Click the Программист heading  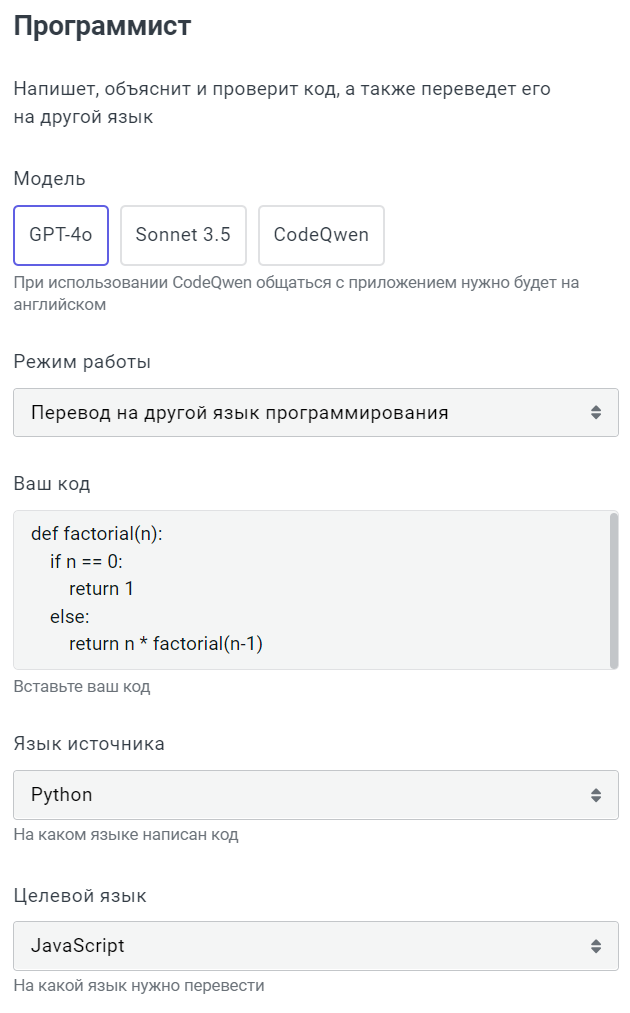(x=102, y=27)
